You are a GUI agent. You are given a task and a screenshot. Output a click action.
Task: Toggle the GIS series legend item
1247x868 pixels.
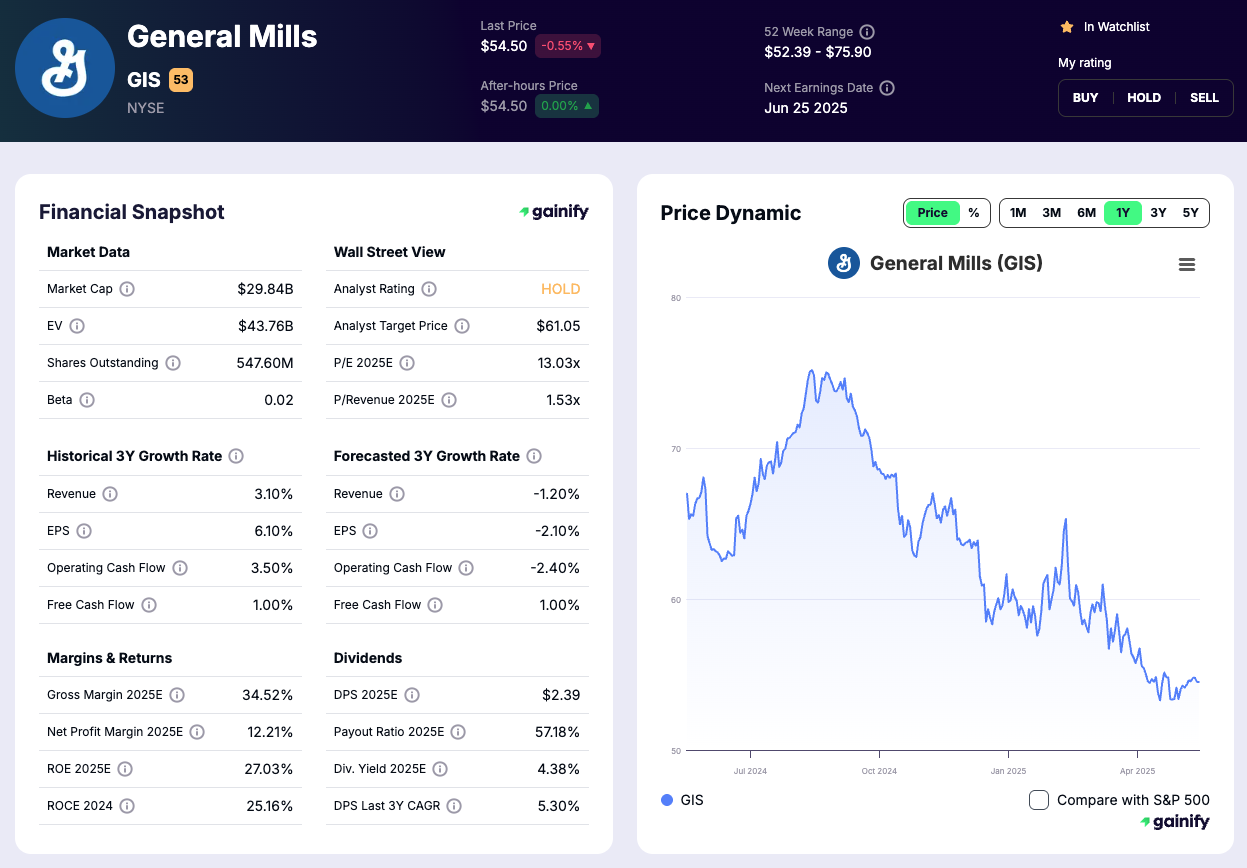(682, 800)
